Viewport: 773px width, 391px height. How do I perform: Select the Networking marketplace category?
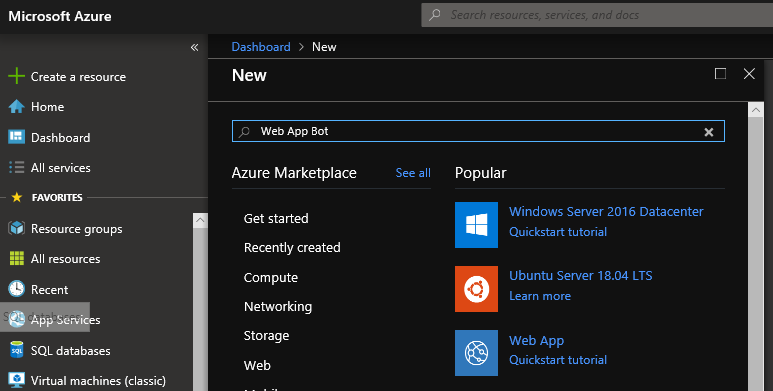point(278,307)
